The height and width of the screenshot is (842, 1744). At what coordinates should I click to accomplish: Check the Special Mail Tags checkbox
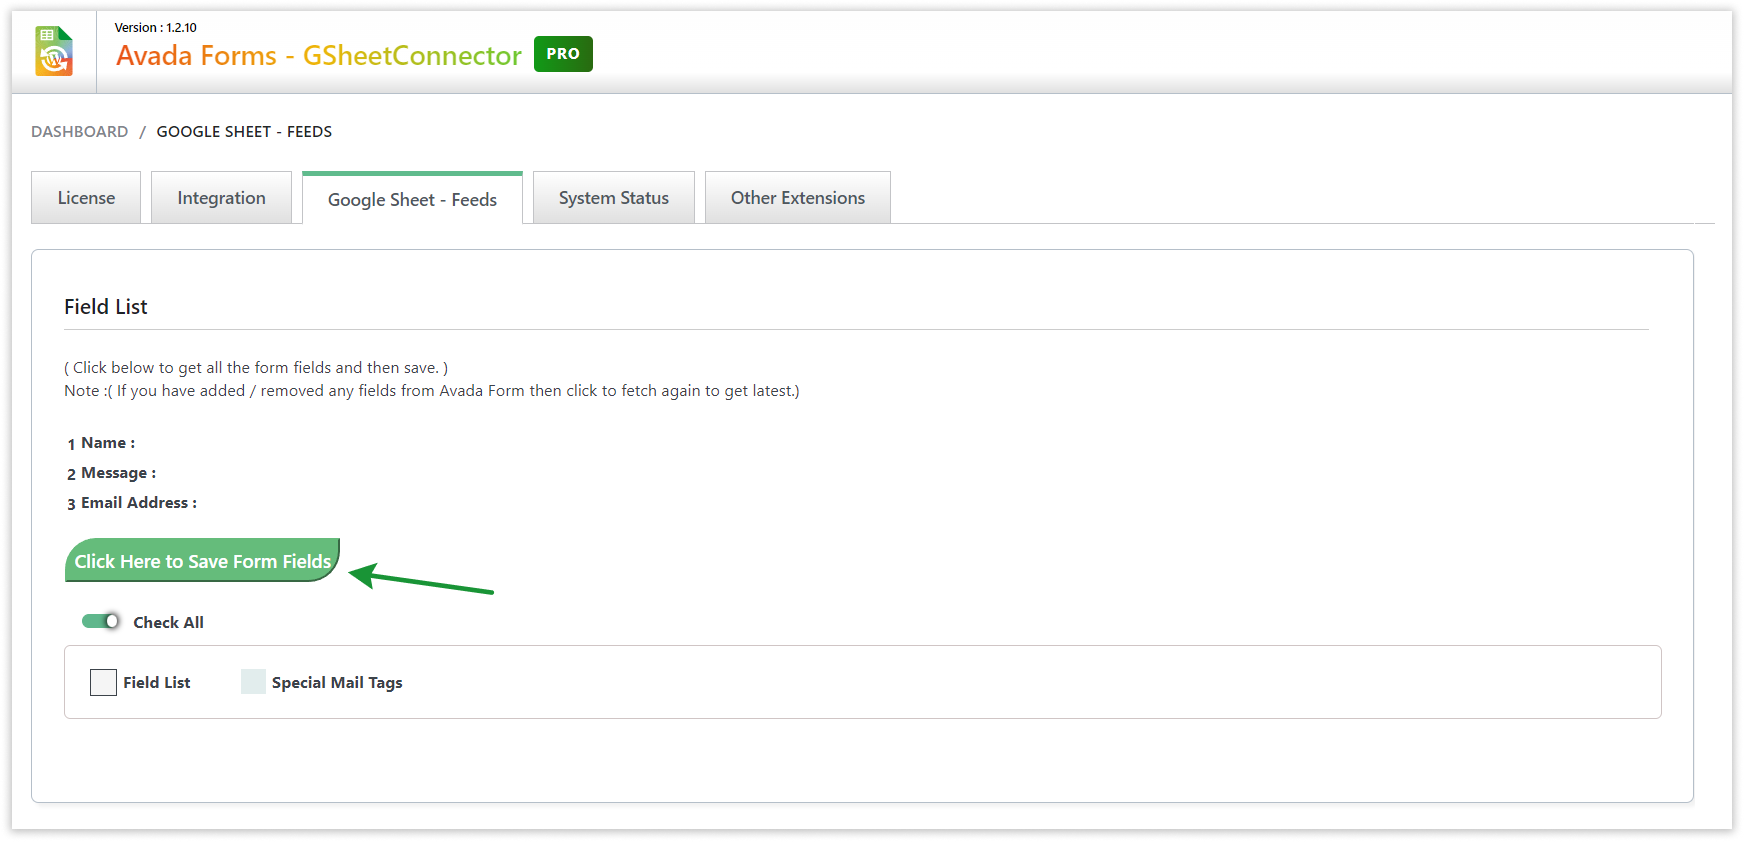(x=254, y=682)
